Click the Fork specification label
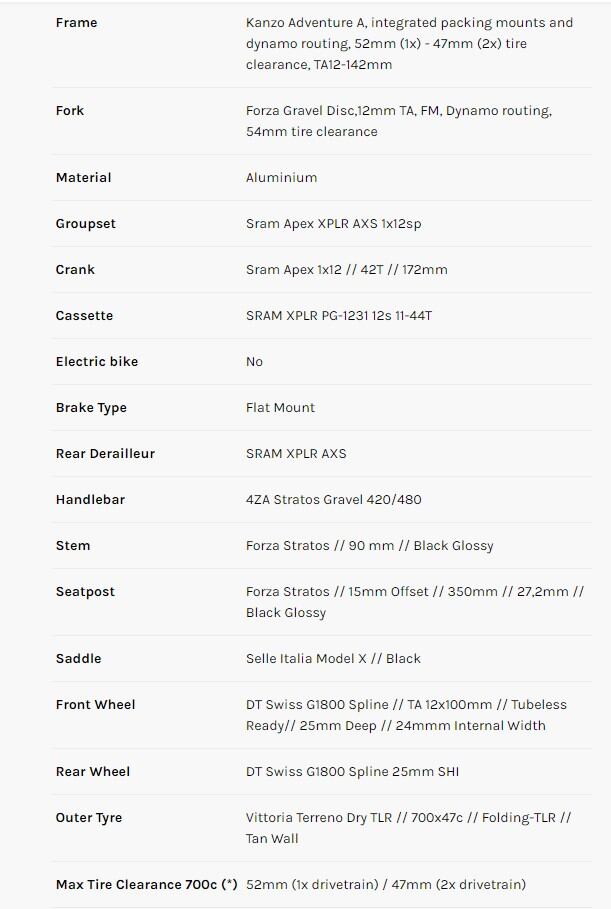Viewport: 611px width, 909px height. pyautogui.click(x=70, y=111)
